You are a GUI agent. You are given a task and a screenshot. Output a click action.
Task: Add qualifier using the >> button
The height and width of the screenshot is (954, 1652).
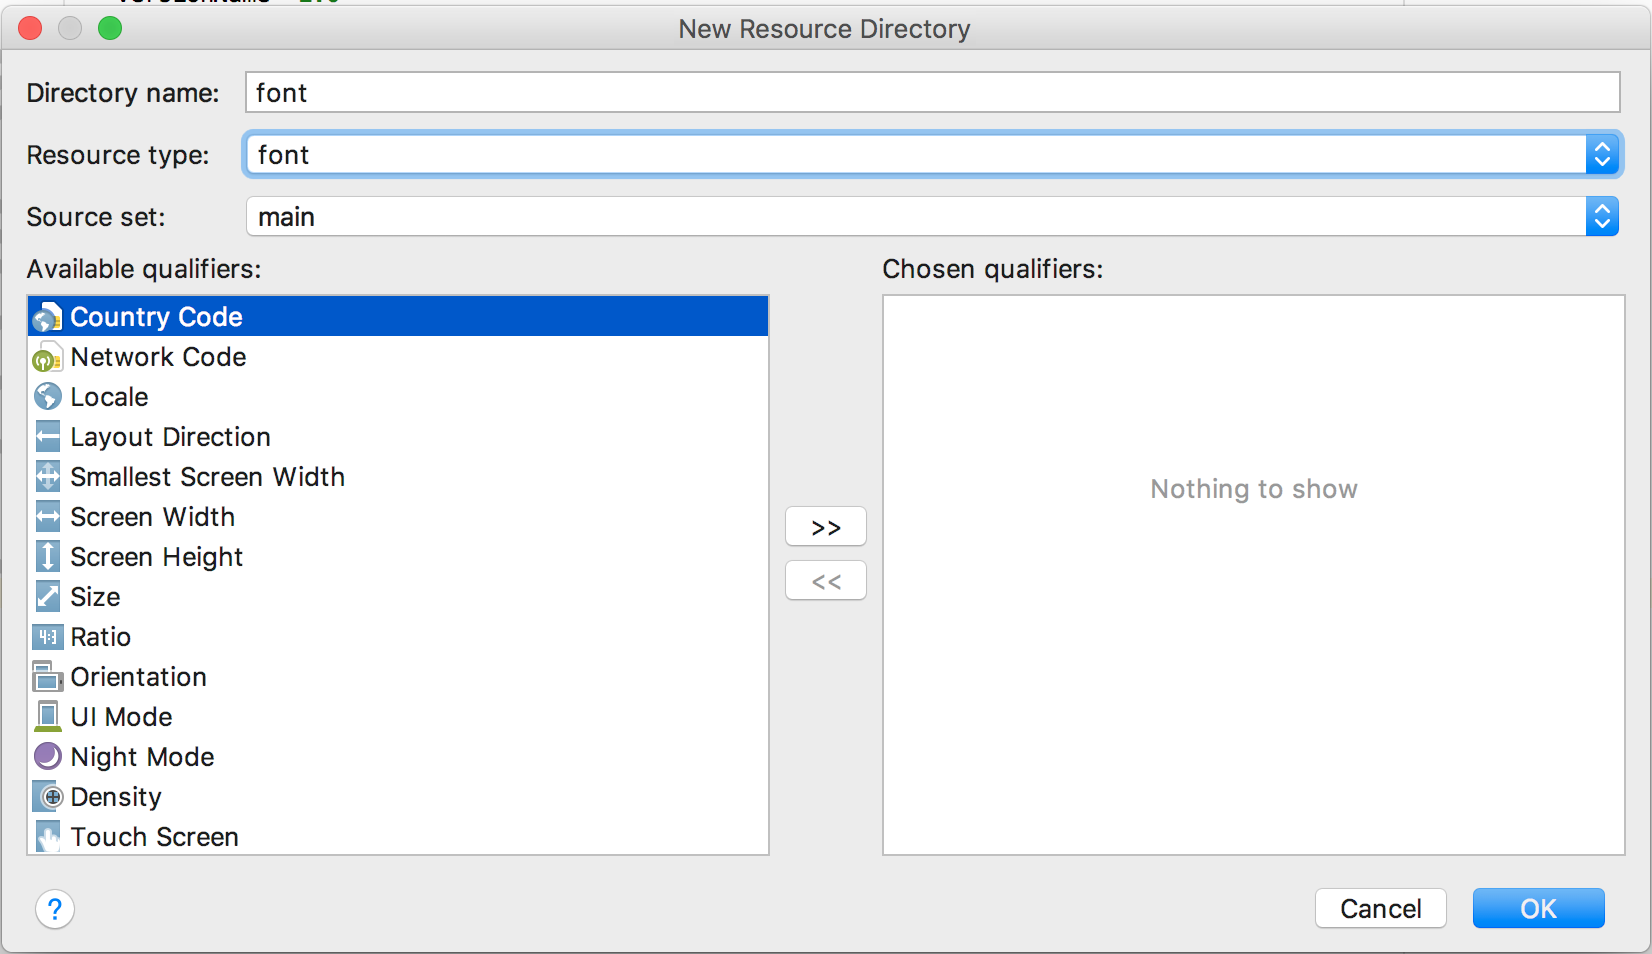click(x=825, y=526)
